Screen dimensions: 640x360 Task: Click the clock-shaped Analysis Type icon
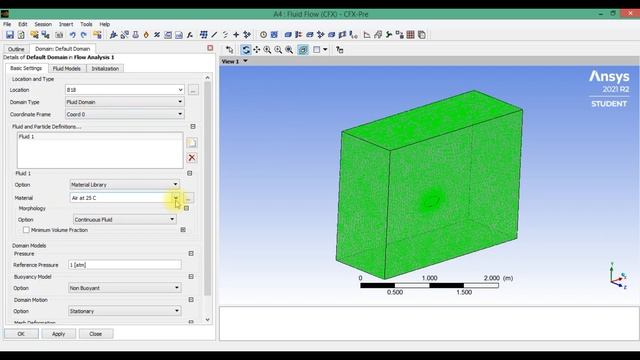(263, 35)
